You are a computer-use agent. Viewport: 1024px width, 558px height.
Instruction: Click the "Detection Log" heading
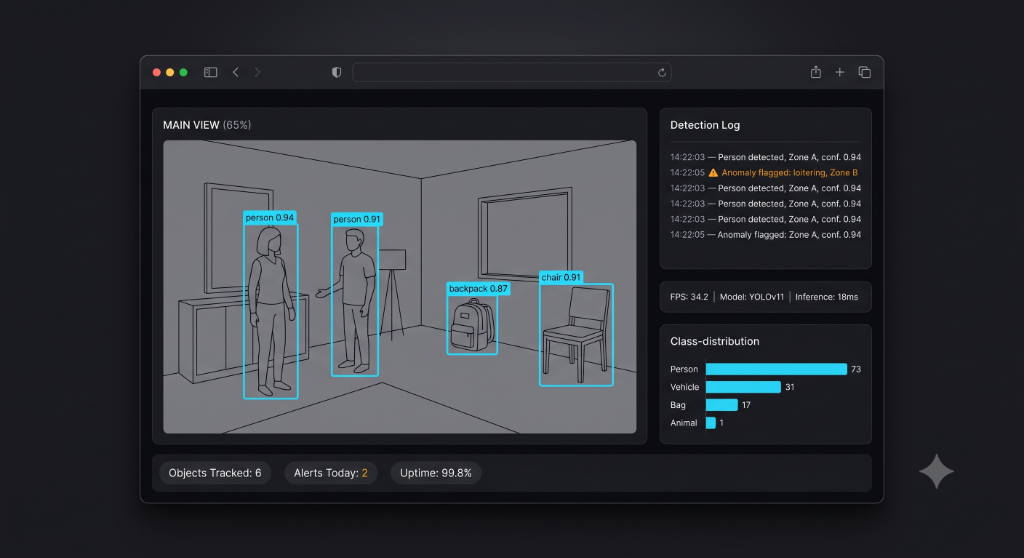coord(705,125)
